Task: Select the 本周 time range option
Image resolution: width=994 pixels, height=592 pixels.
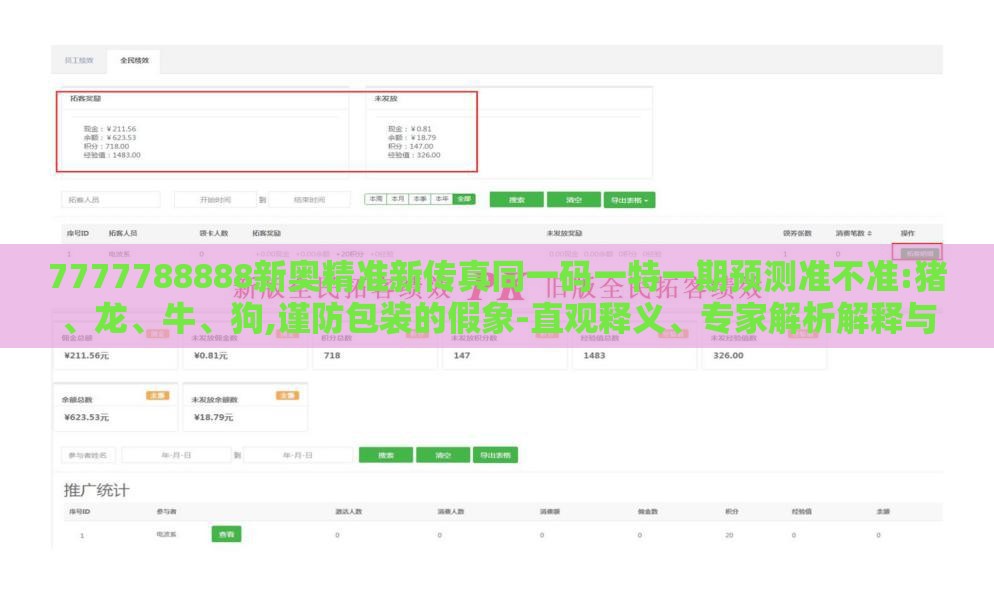Action: (x=376, y=199)
